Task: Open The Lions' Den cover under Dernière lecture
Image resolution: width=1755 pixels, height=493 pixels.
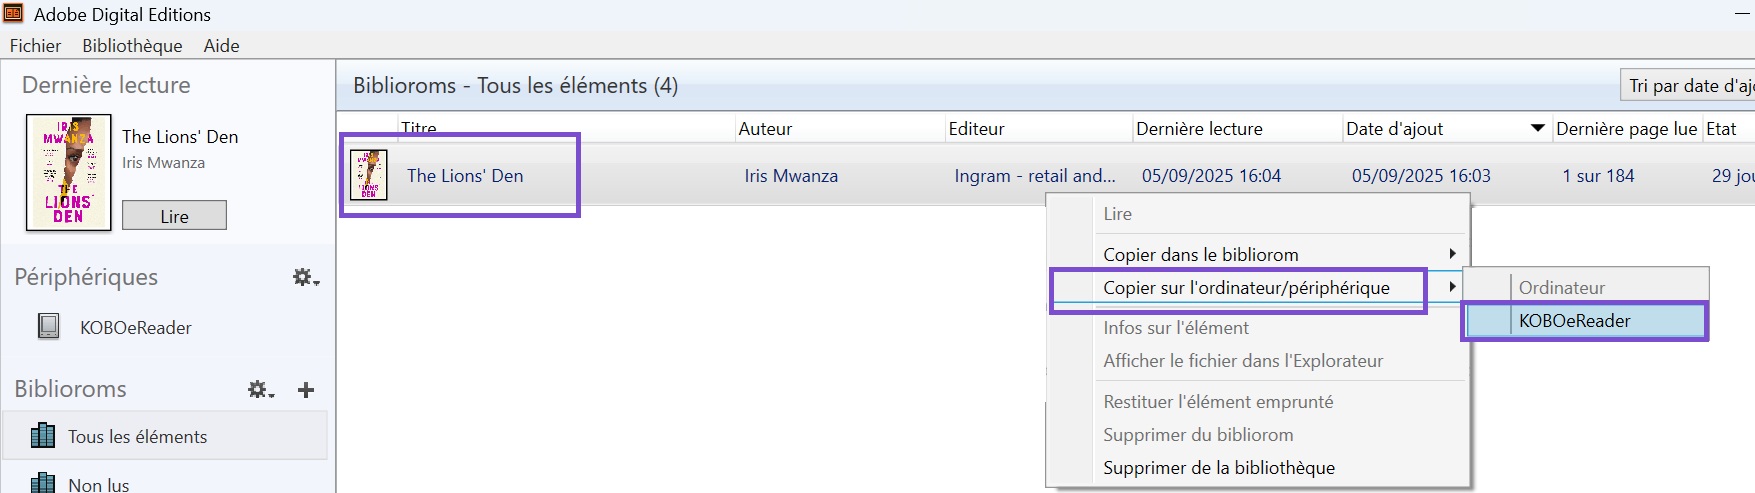Action: [x=68, y=173]
